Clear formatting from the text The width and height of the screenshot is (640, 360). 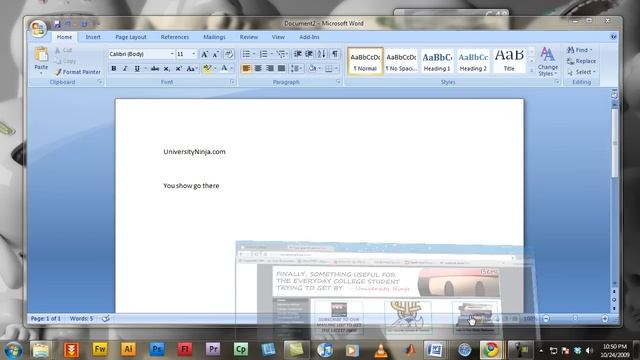click(x=229, y=54)
